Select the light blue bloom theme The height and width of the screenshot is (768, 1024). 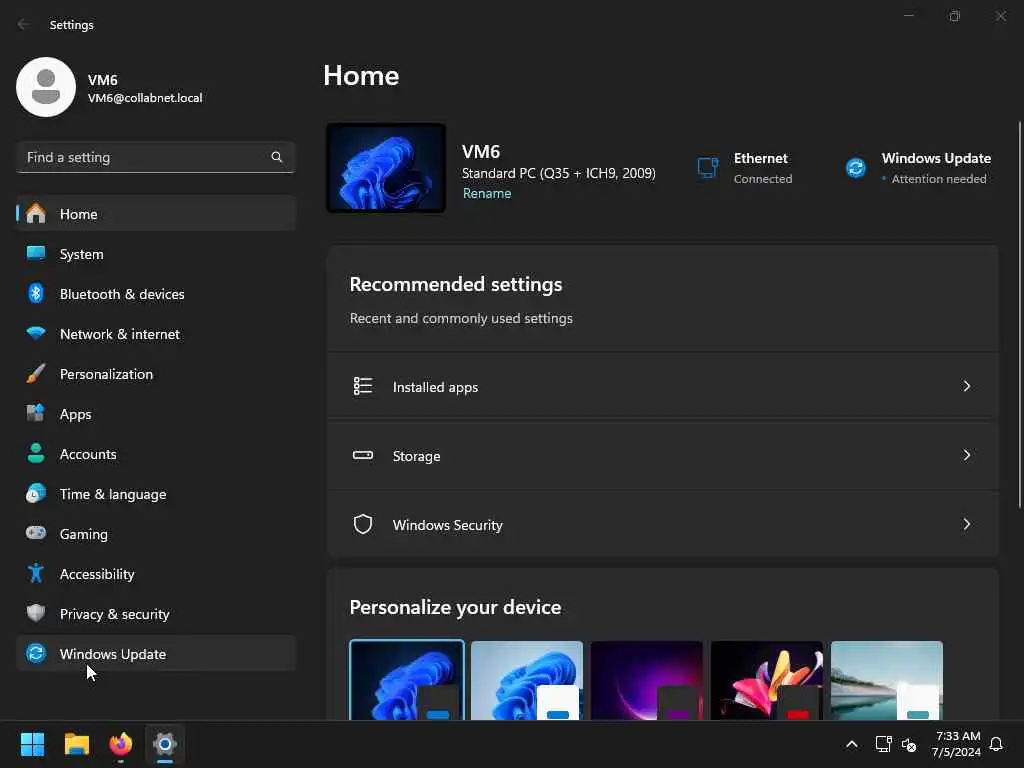tap(527, 680)
